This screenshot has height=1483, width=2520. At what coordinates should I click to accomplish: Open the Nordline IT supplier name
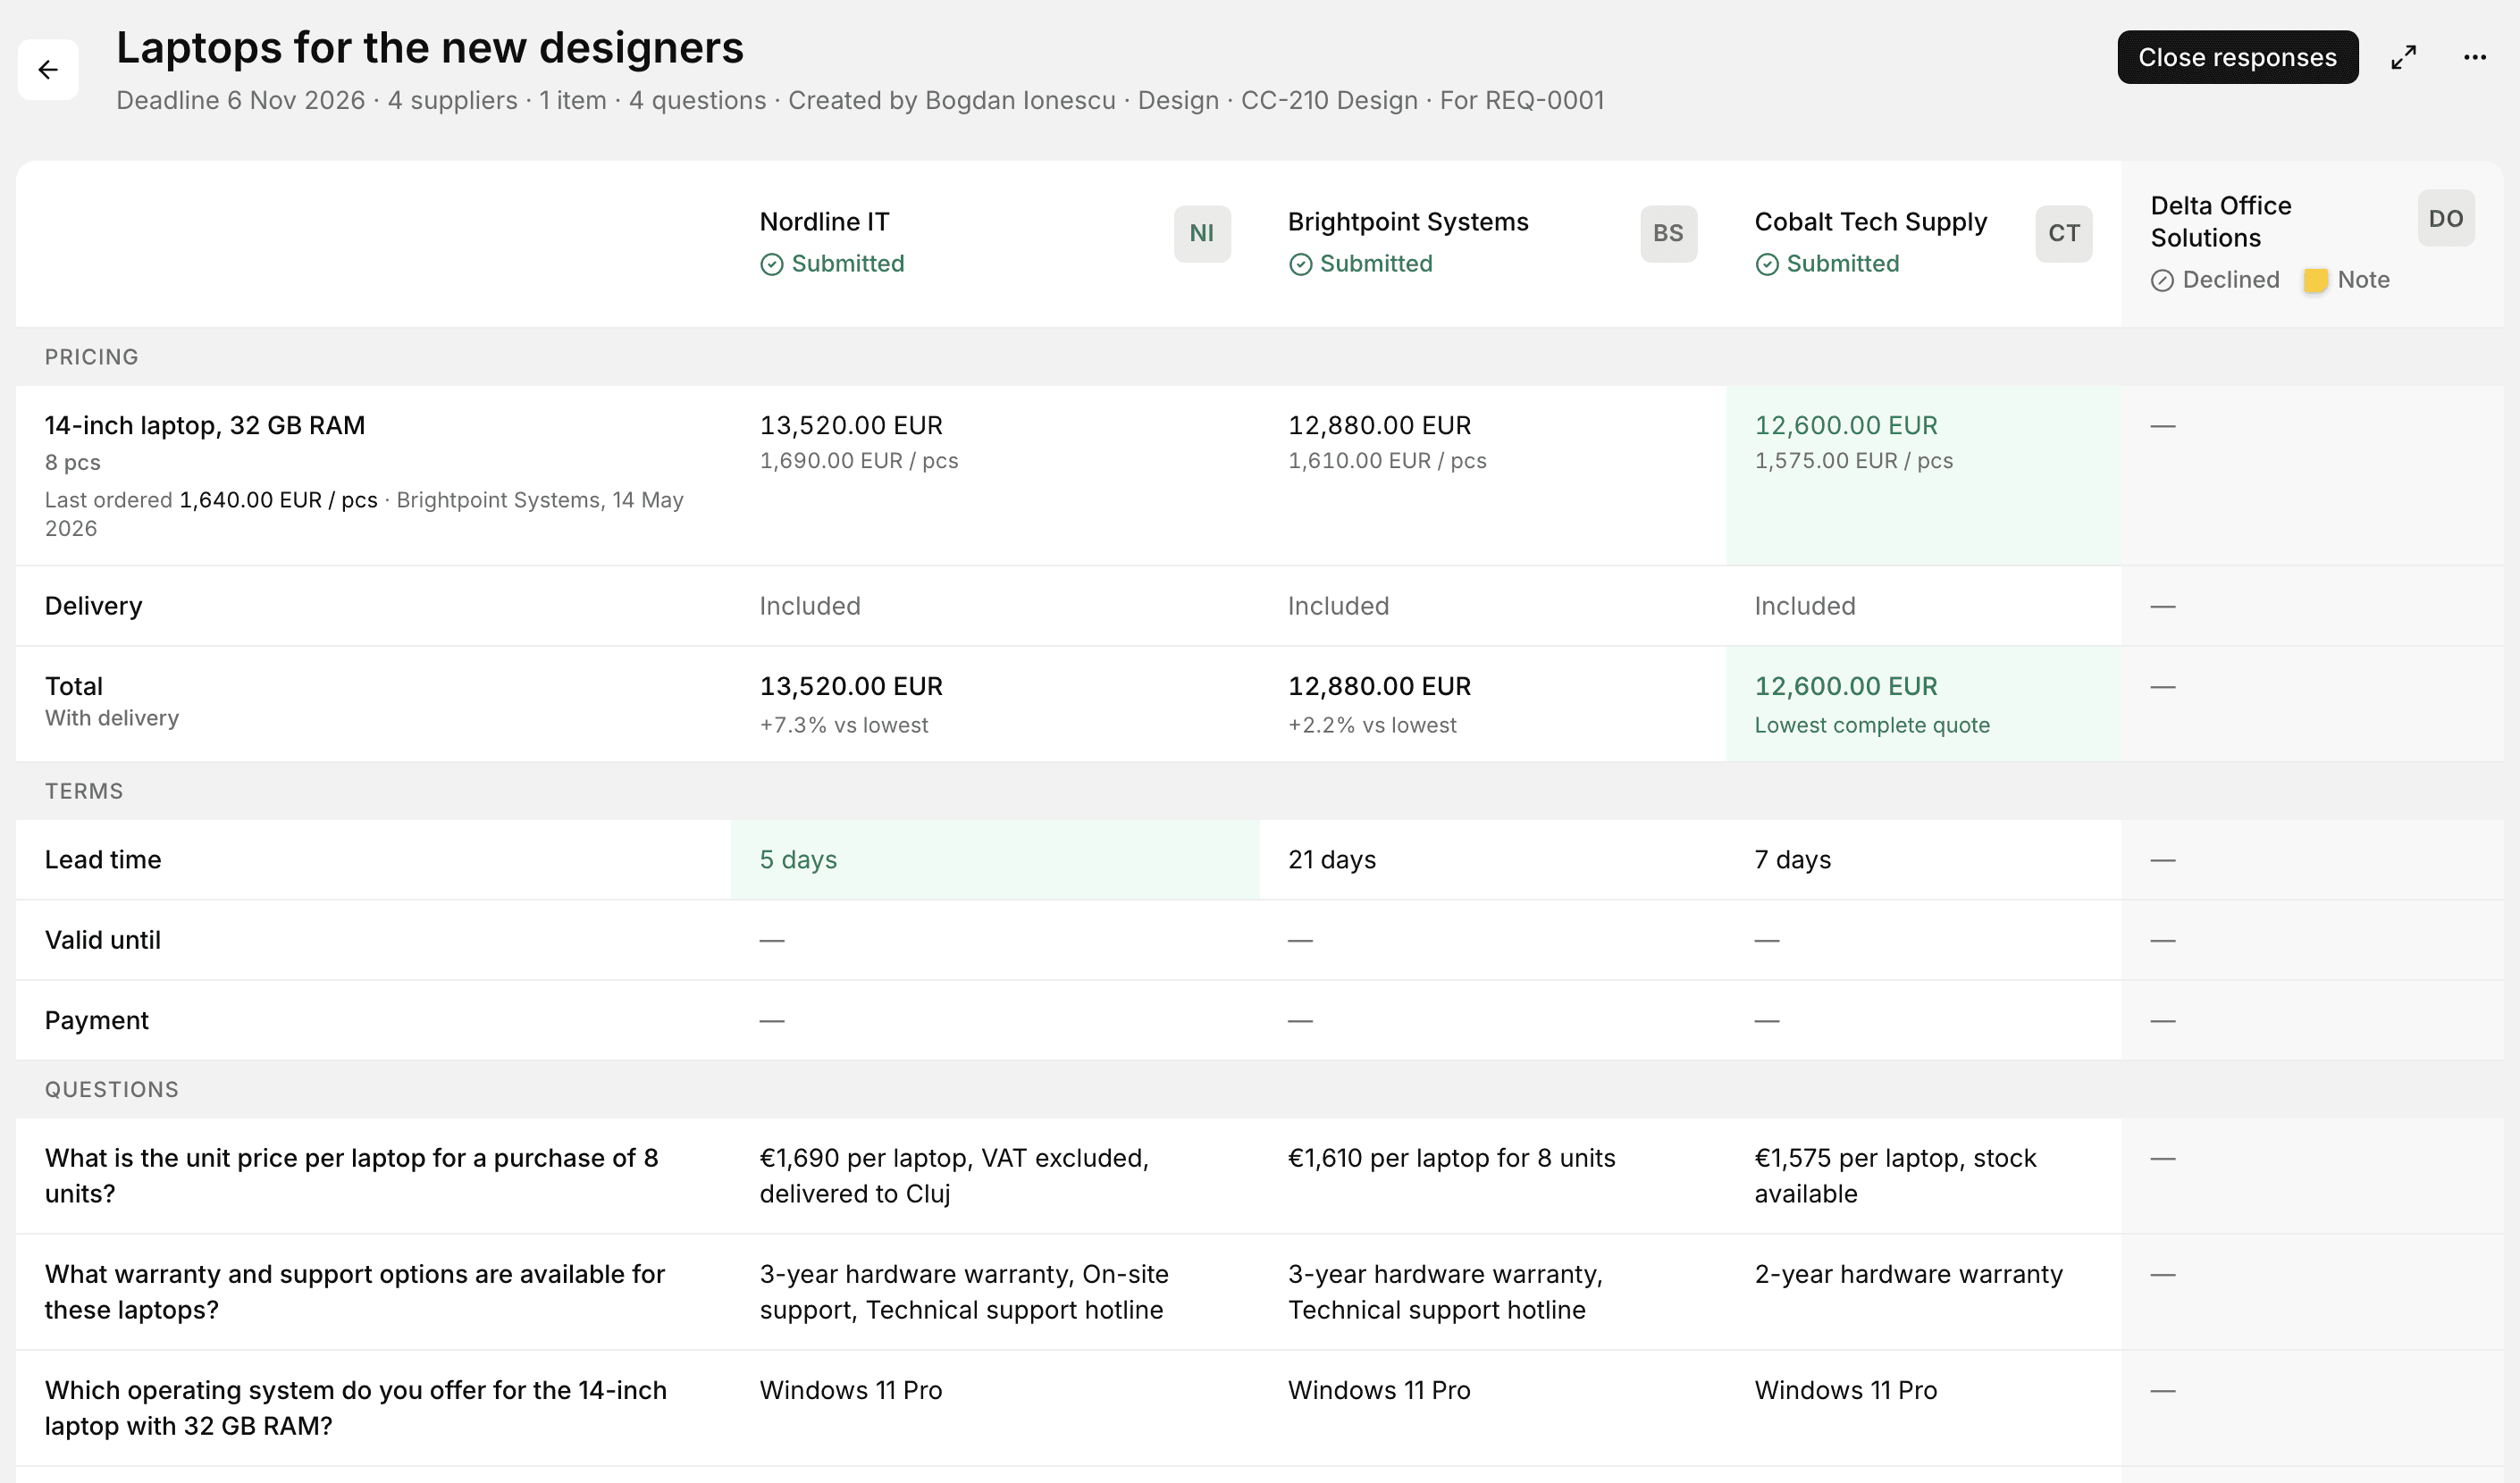[x=824, y=222]
